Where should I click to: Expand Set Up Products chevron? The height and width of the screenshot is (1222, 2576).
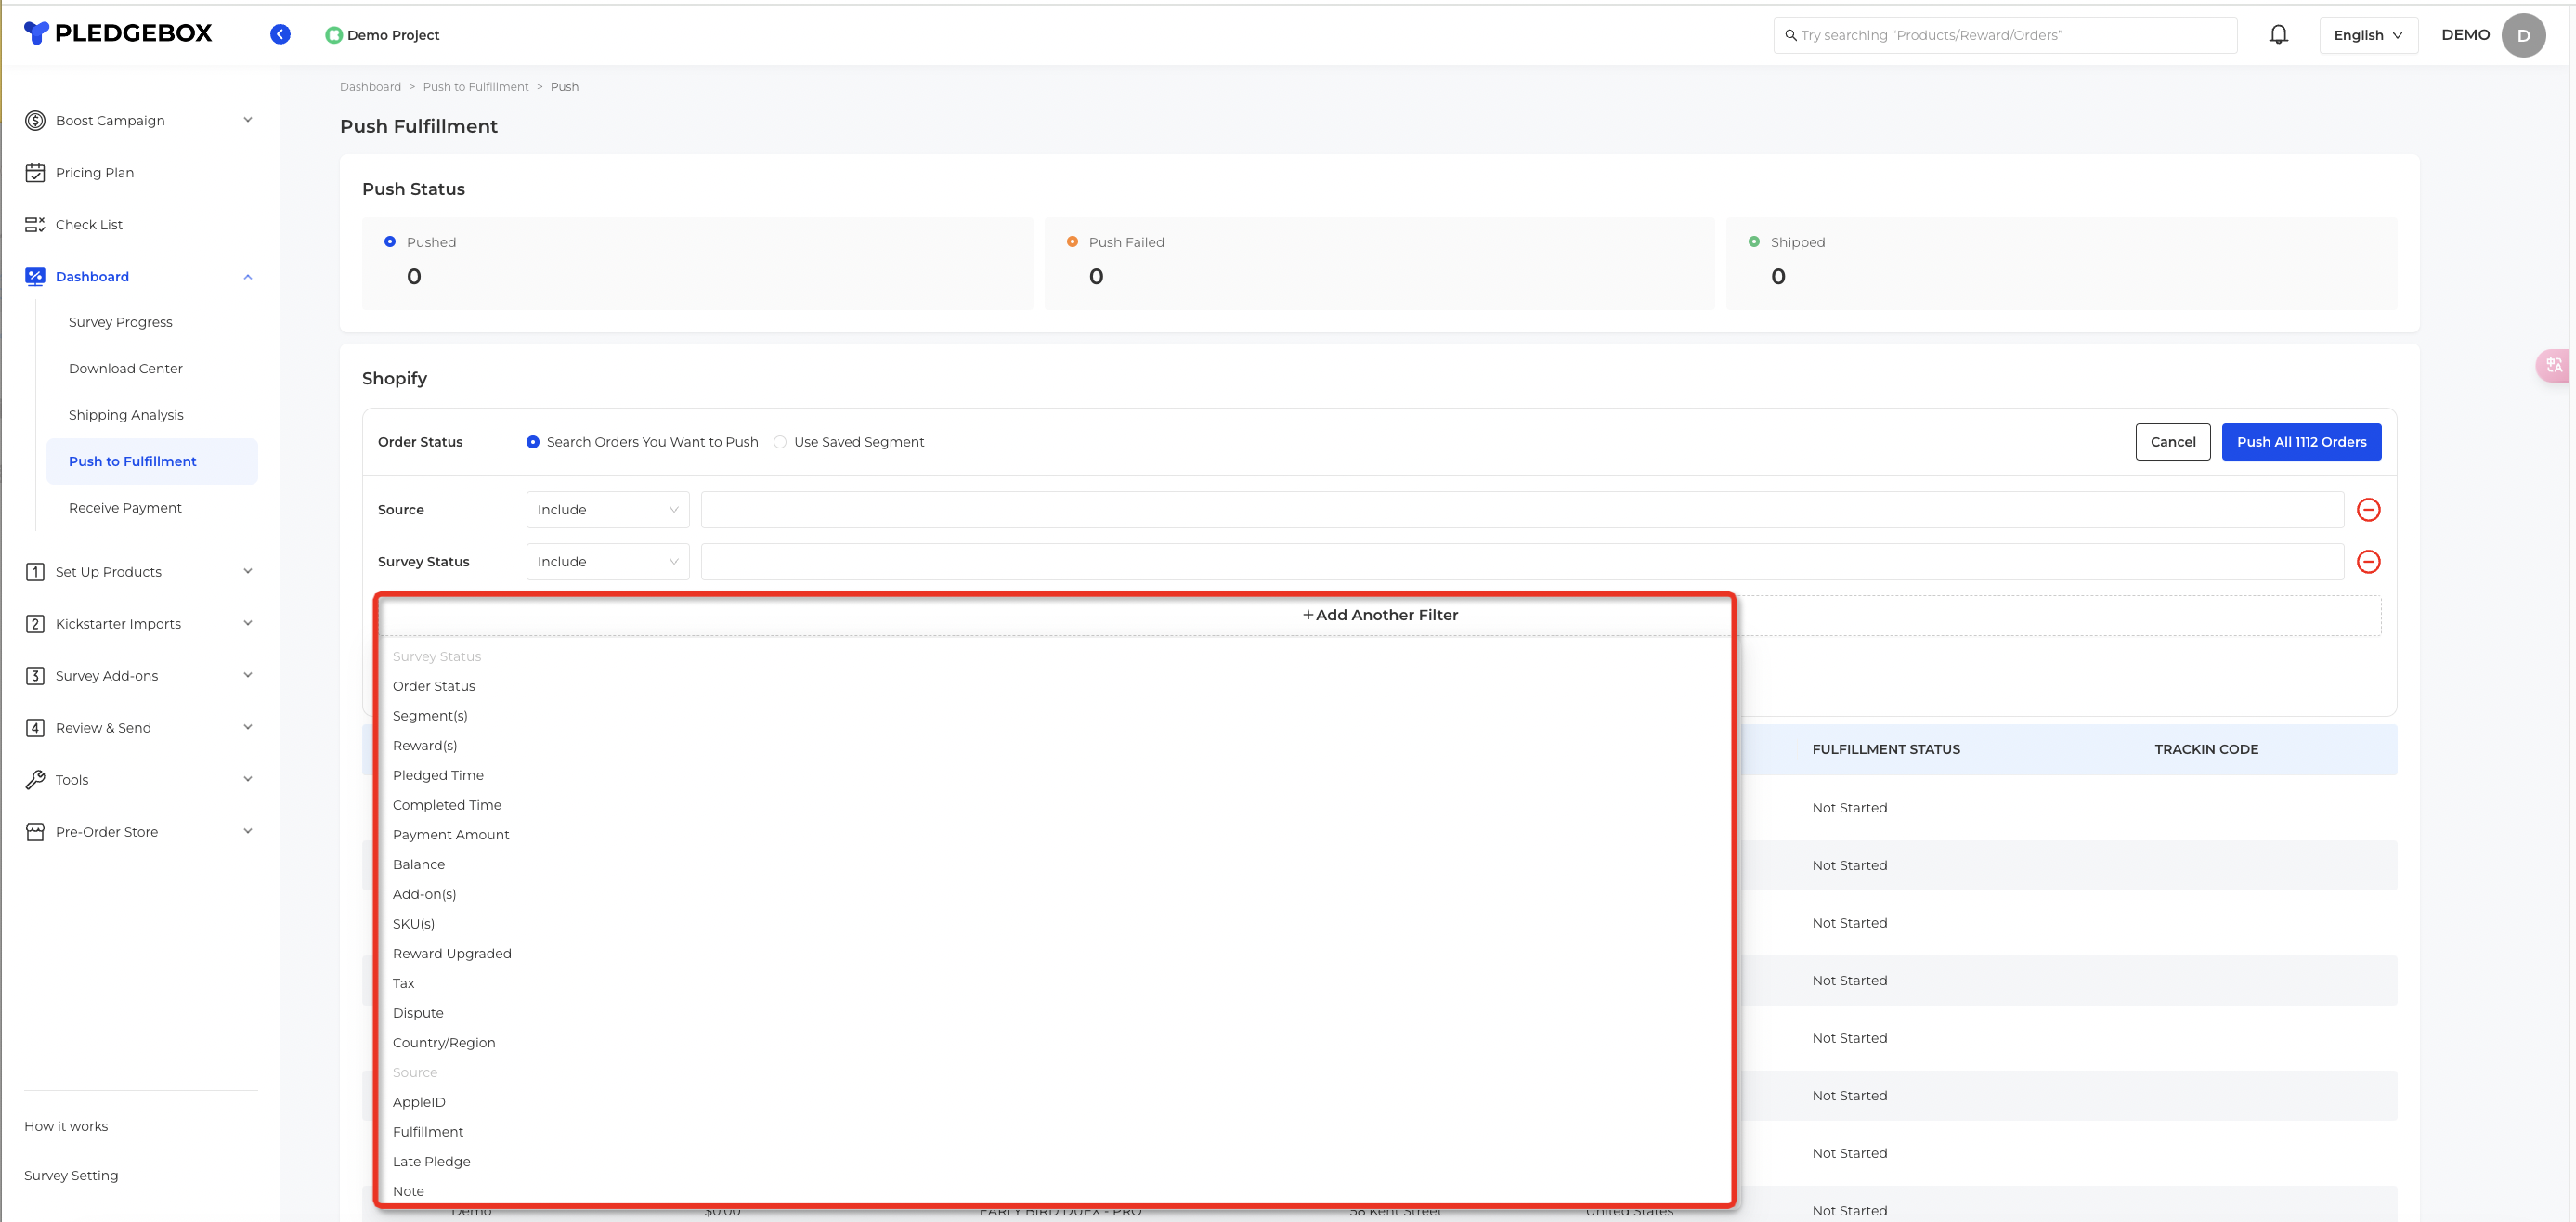point(248,571)
